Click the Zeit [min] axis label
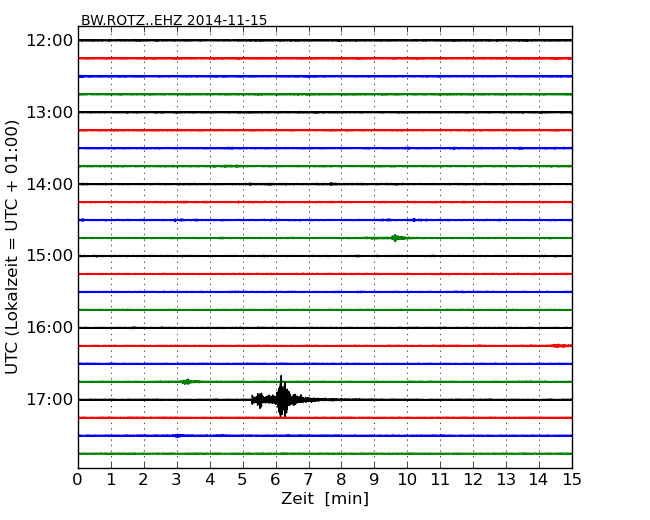This screenshot has width=650, height=520. 325,498
